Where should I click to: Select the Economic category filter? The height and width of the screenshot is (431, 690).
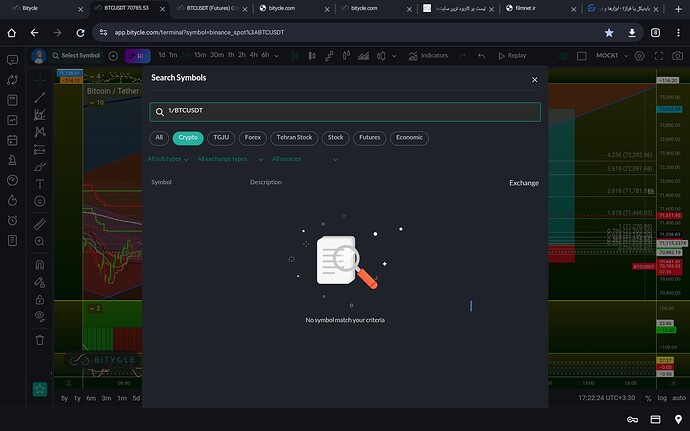tap(409, 138)
